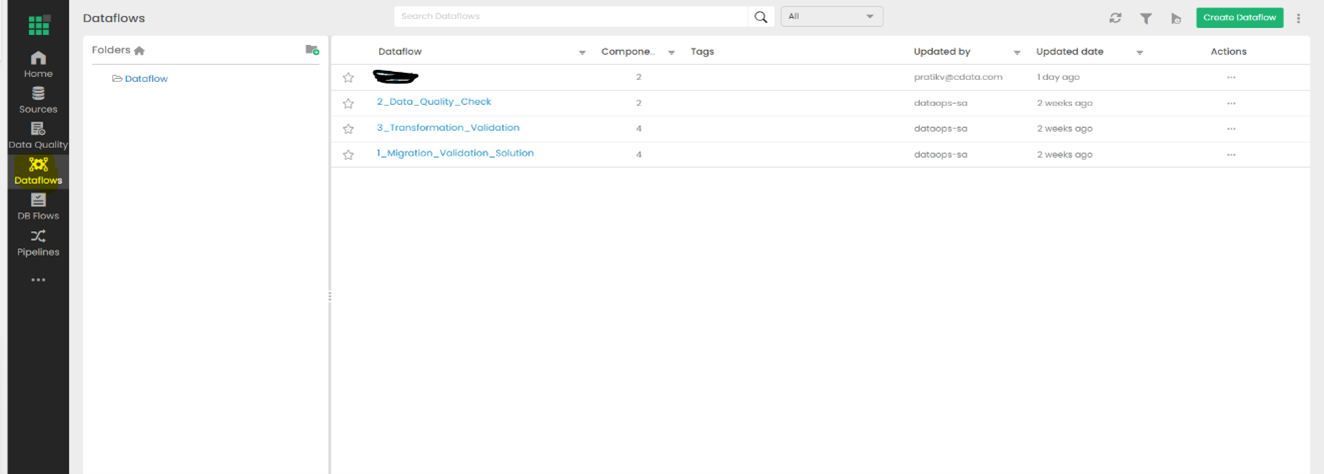Open the Dataflow column header dropdown arrow
1324x474 pixels.
point(582,52)
